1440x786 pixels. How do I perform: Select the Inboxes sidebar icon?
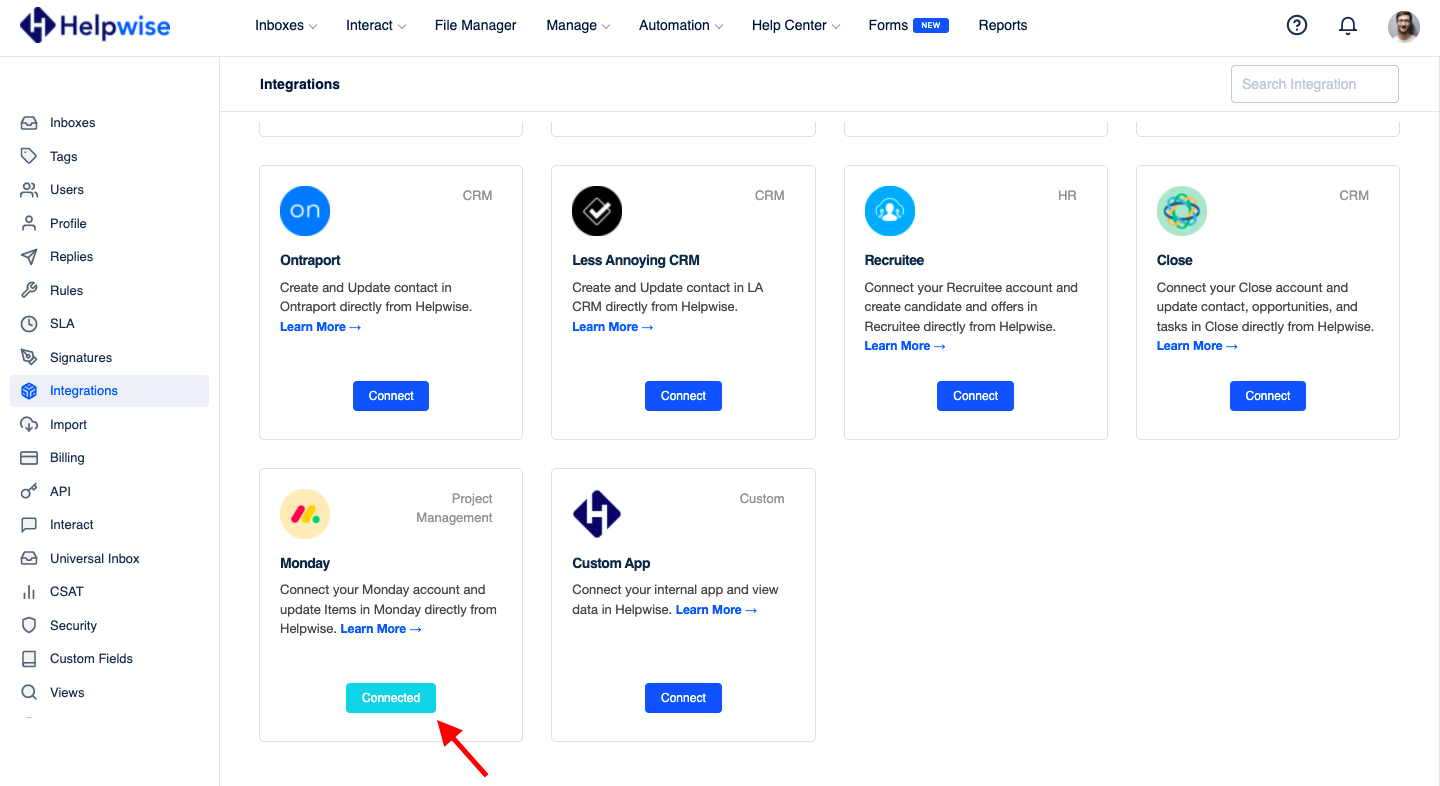pyautogui.click(x=31, y=122)
